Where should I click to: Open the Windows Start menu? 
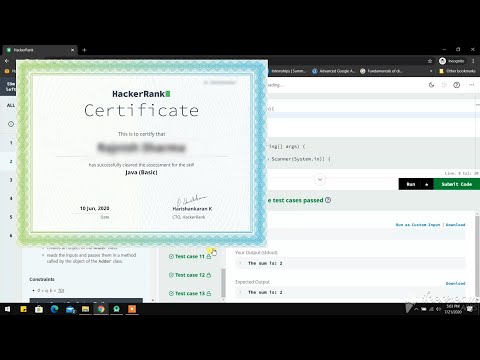[7, 309]
